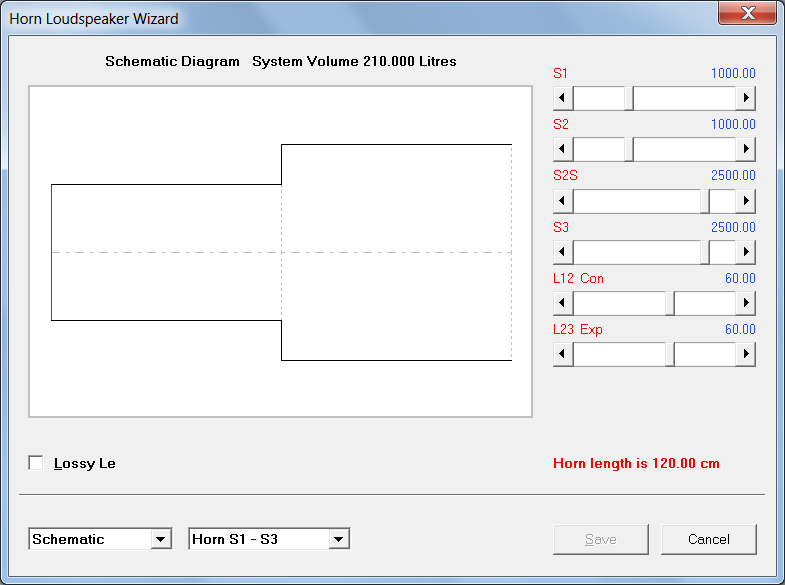Decrease L12 Con with left arrow

point(563,303)
